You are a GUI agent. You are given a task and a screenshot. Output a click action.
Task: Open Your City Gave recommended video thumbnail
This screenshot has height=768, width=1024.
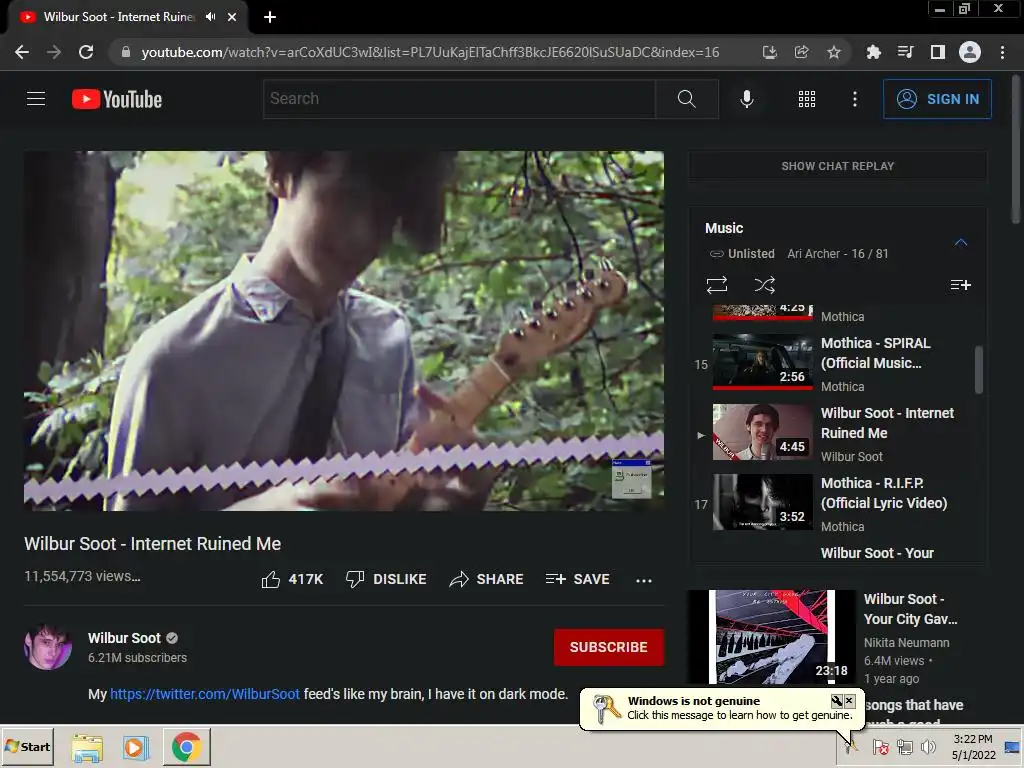(x=771, y=637)
